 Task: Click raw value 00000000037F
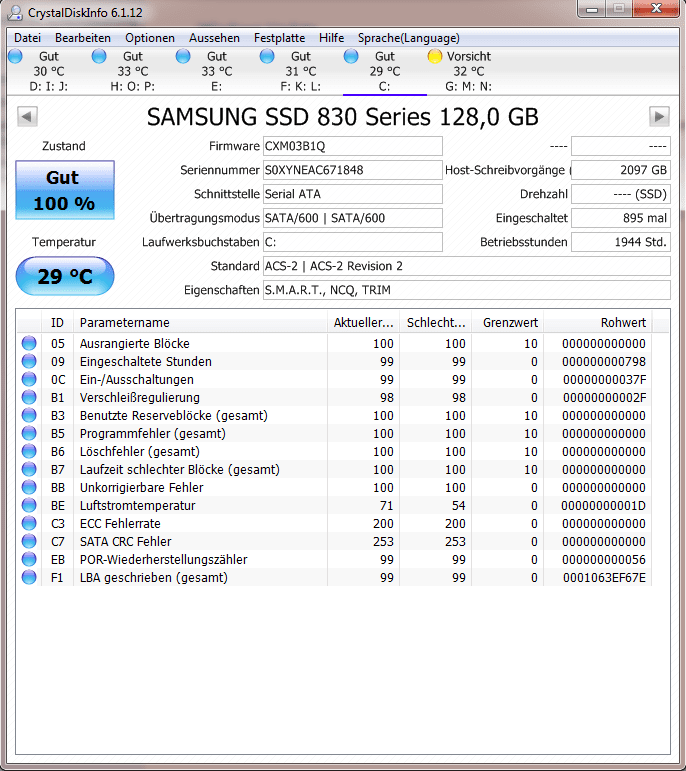coord(604,380)
